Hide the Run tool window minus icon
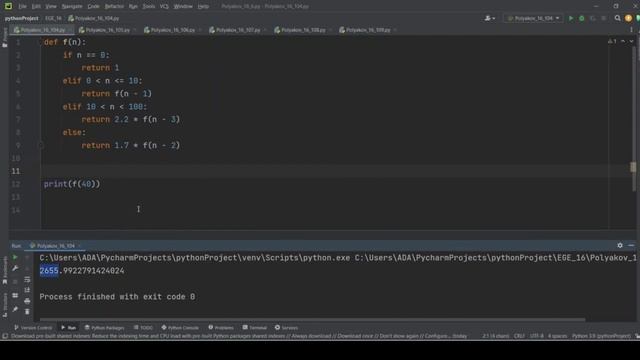The height and width of the screenshot is (360, 640). tap(631, 245)
